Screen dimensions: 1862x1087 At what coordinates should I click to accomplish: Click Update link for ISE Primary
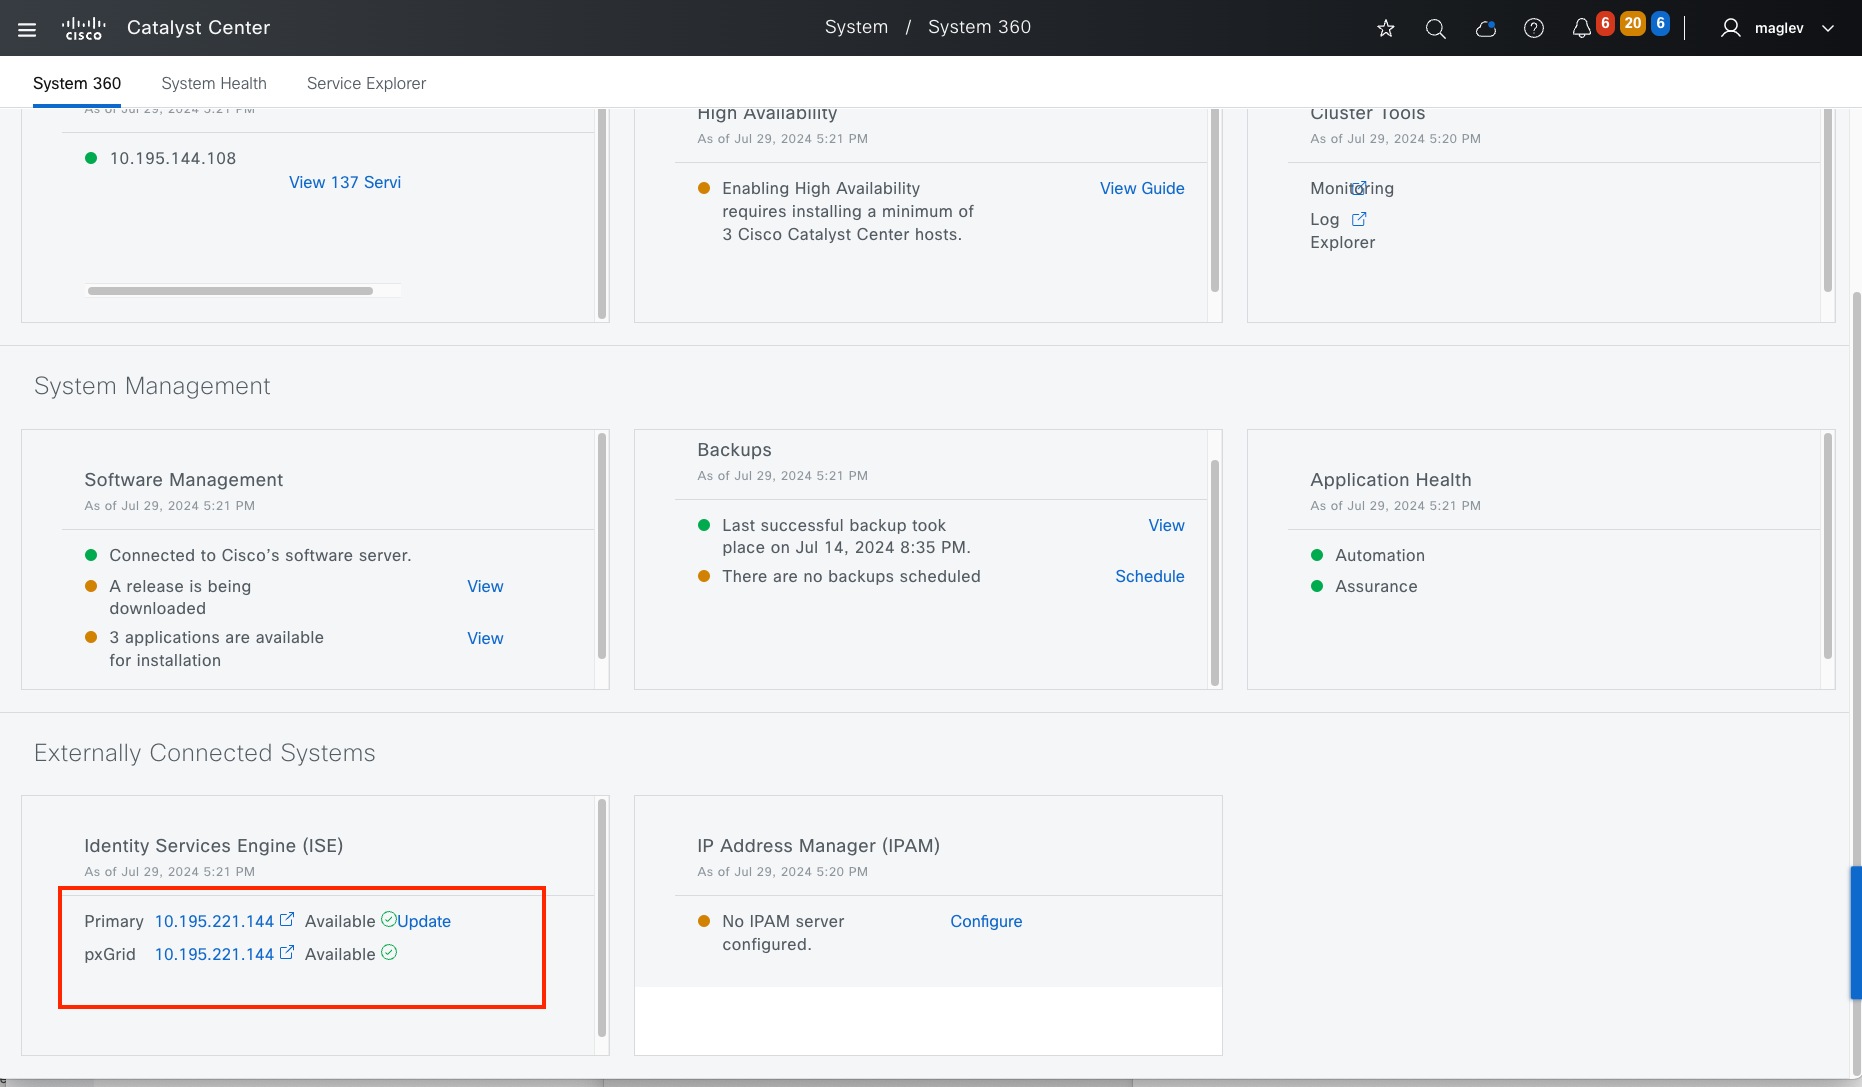coord(424,921)
